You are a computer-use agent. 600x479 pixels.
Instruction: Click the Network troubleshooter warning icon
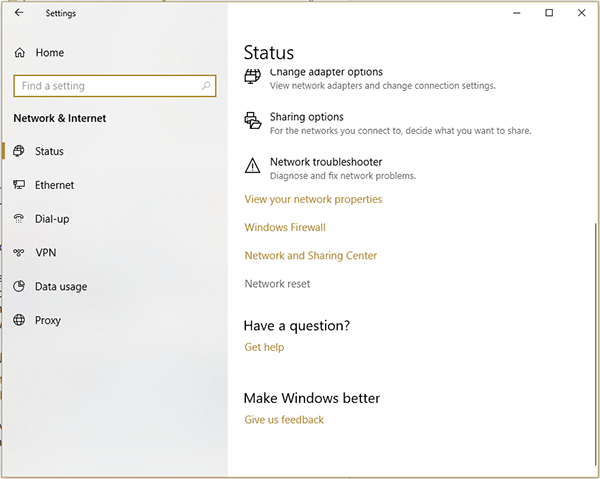click(253, 165)
